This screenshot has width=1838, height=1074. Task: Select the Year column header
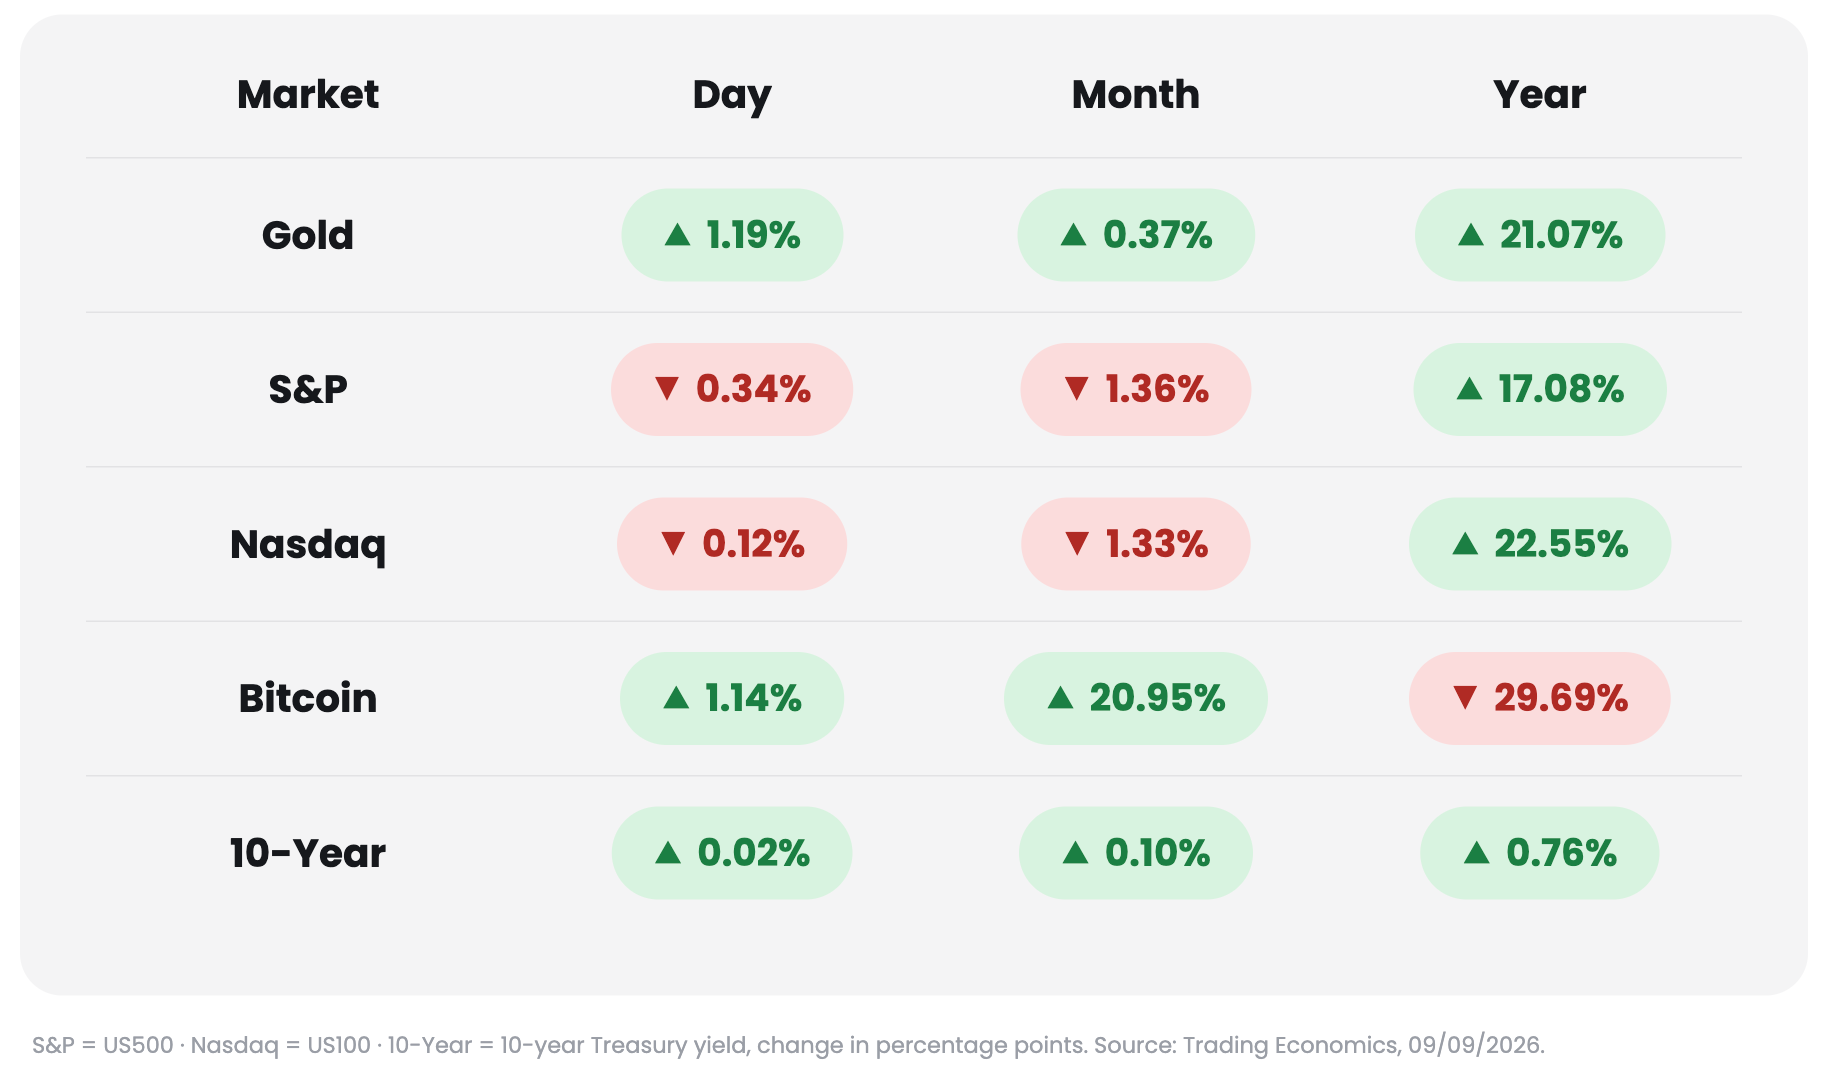1539,94
